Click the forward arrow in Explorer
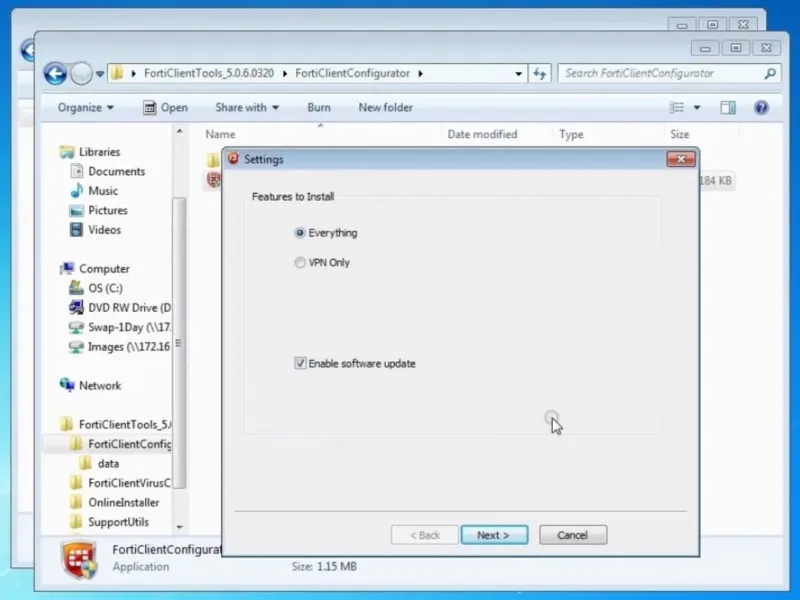This screenshot has height=600, width=800. 81,73
